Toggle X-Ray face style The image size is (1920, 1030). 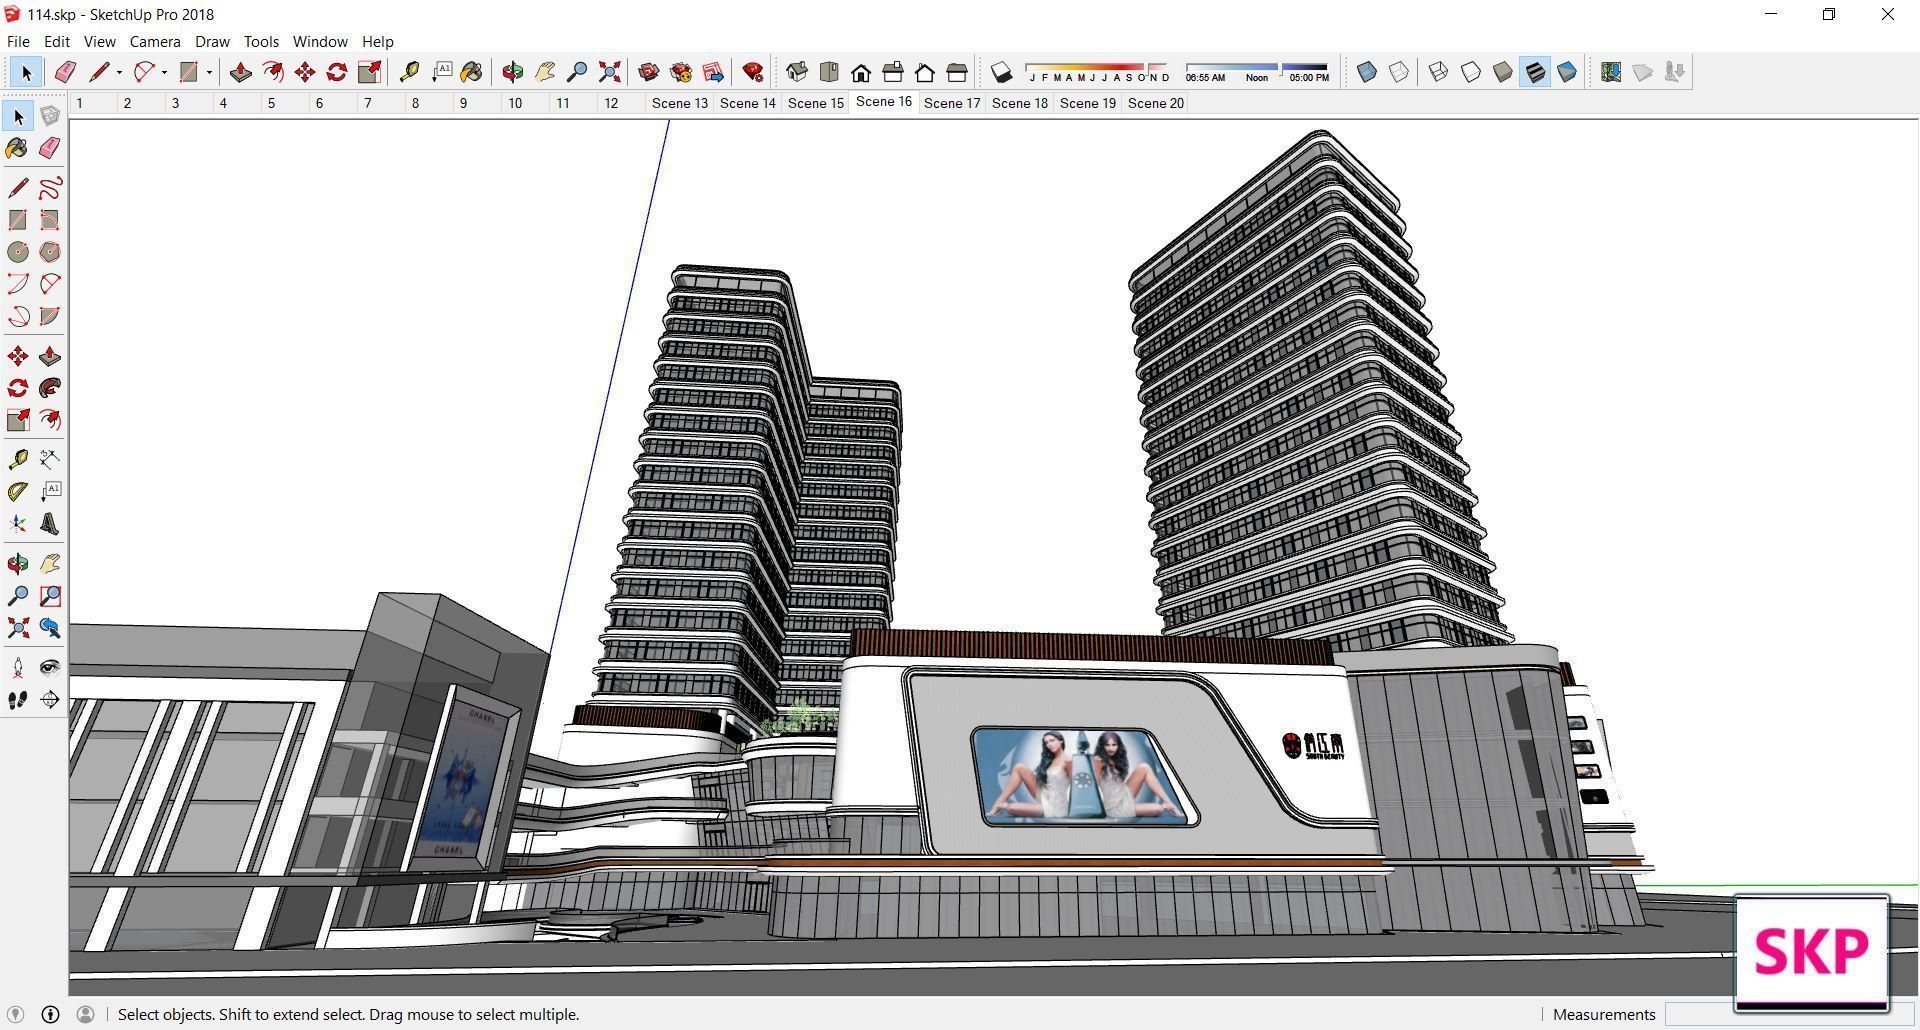tap(1367, 72)
